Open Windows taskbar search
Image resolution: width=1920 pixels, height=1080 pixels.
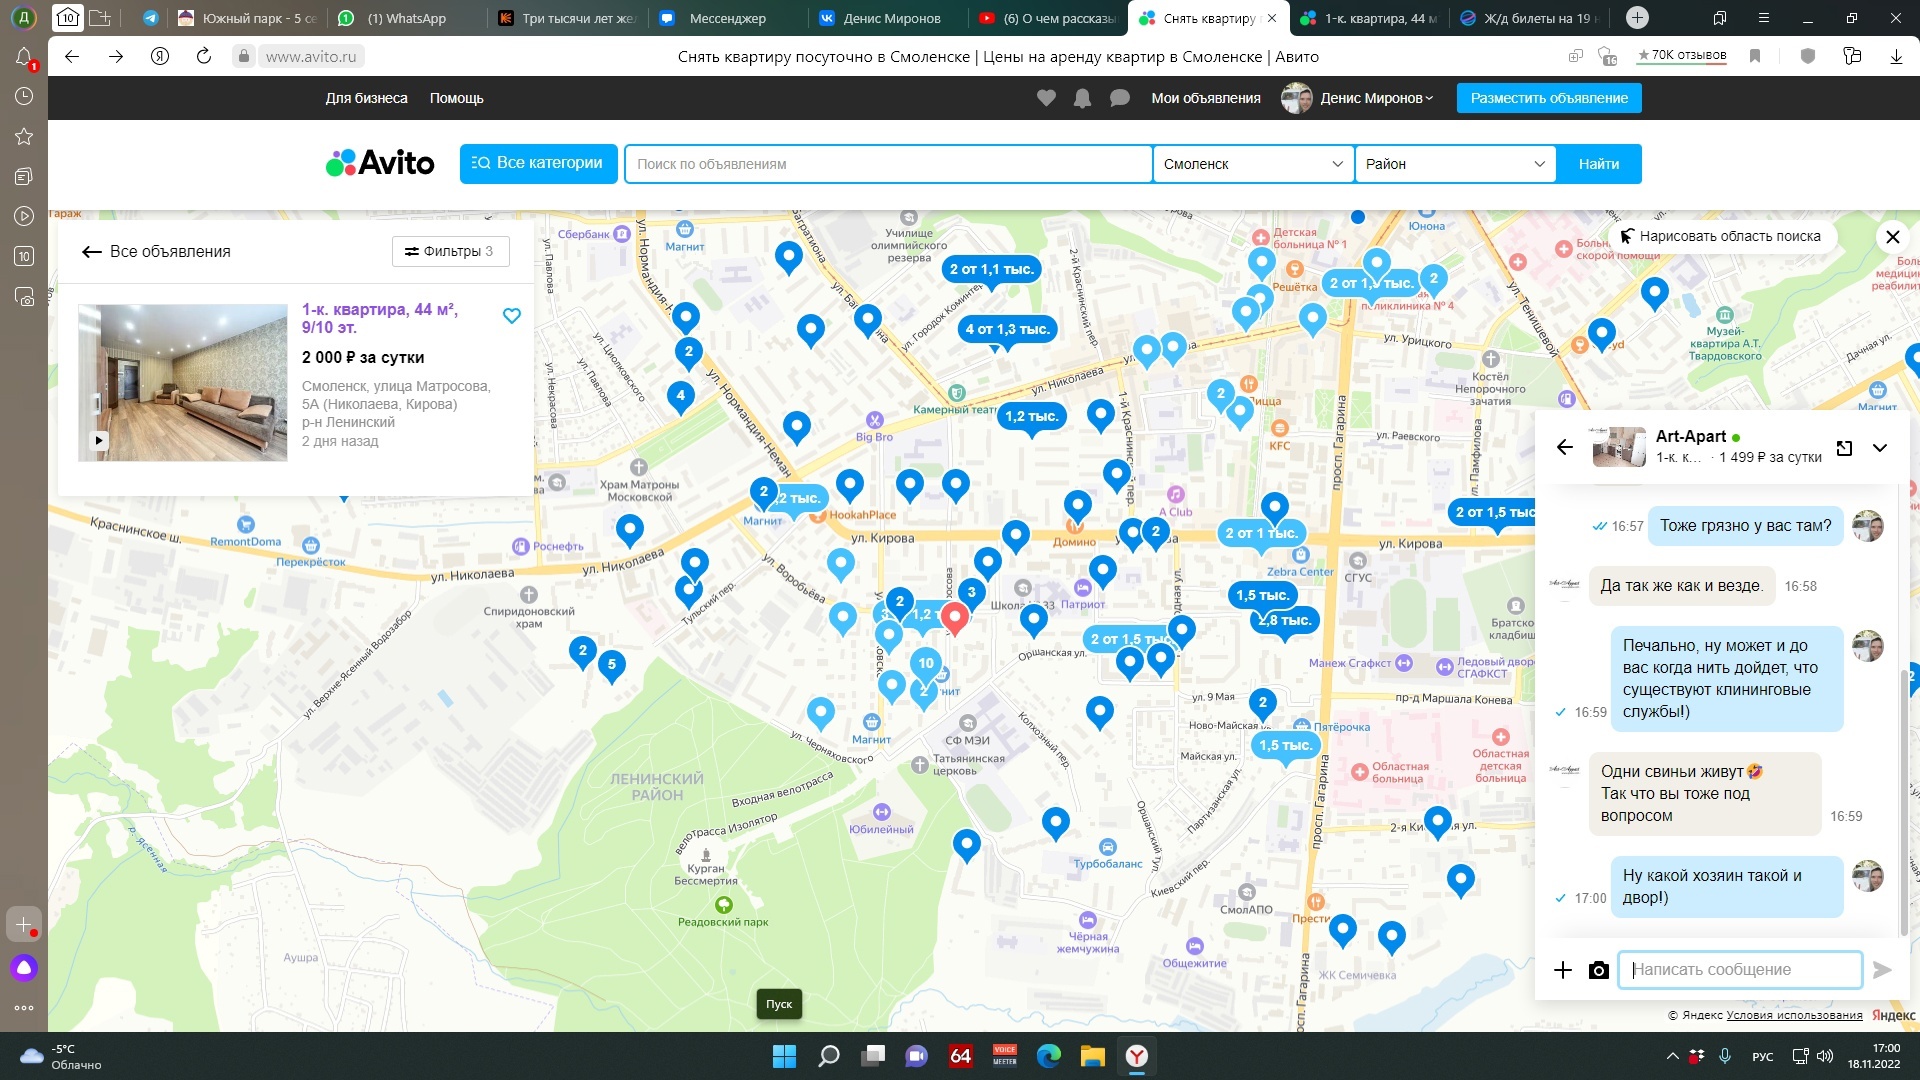click(829, 1056)
